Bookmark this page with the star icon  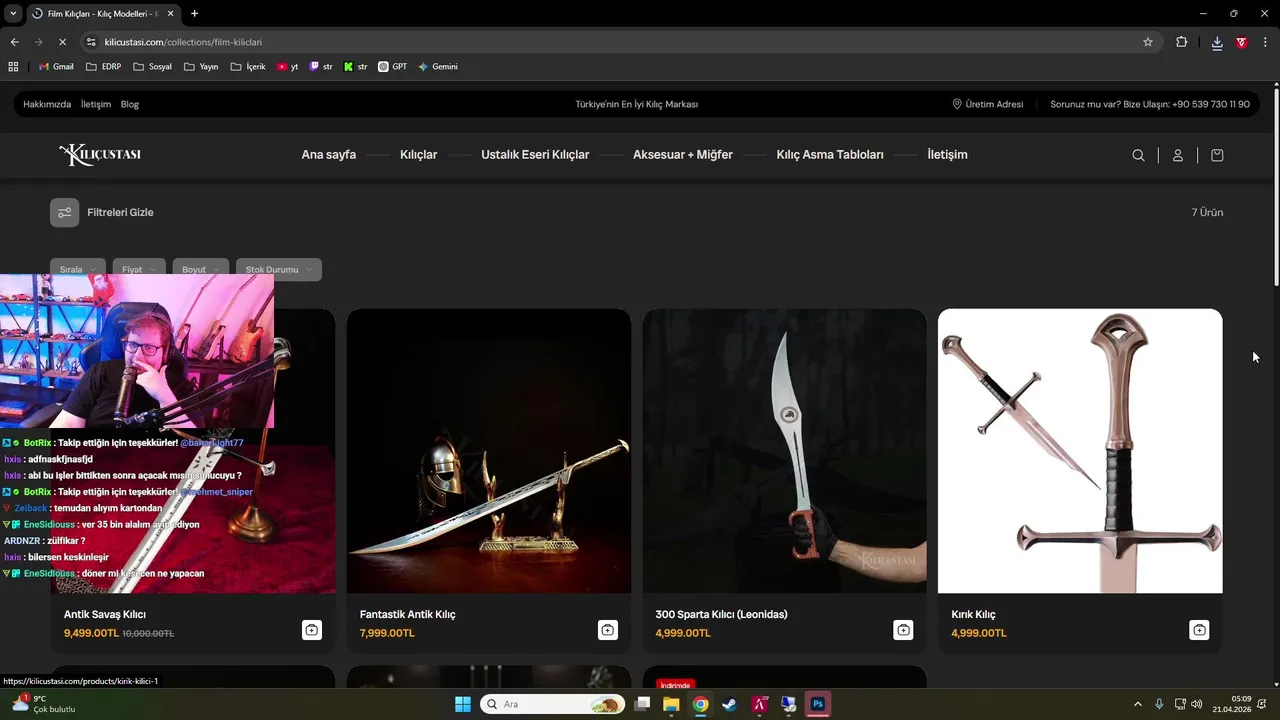[x=1148, y=42]
